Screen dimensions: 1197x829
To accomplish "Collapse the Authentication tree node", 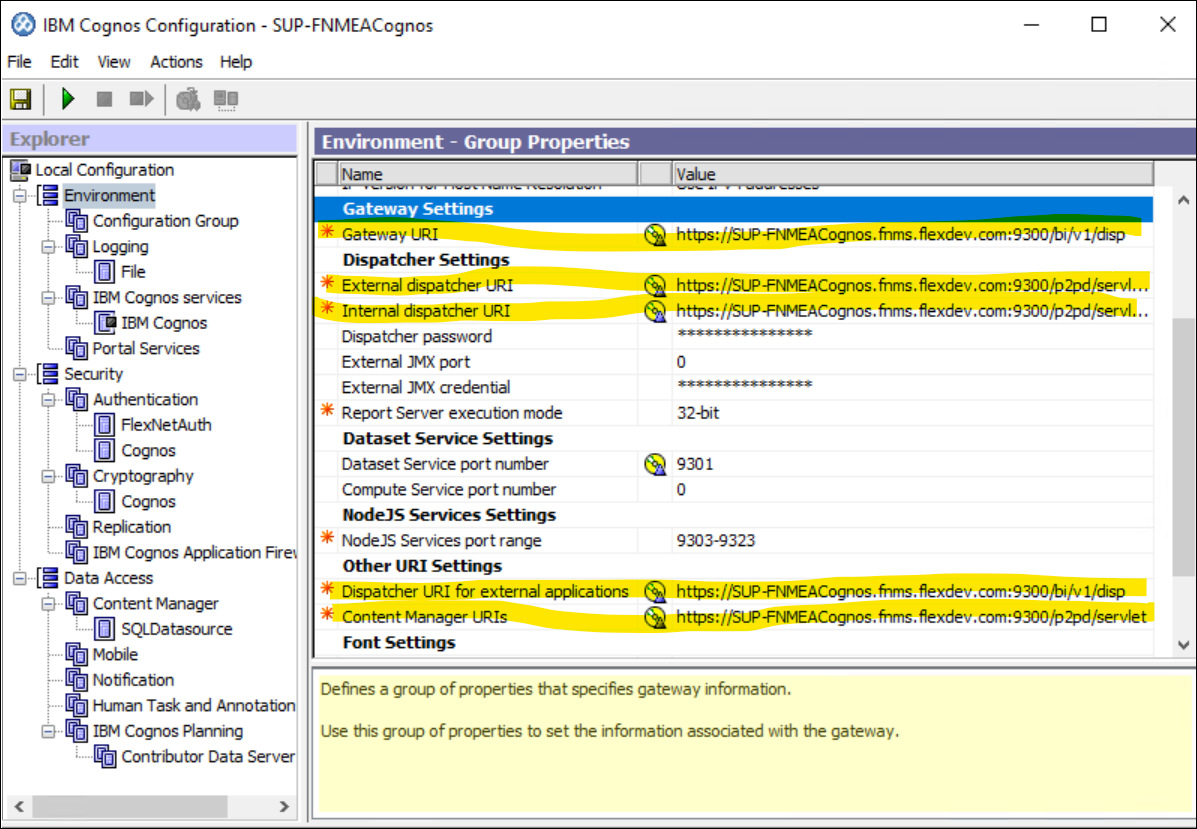I will coord(48,399).
